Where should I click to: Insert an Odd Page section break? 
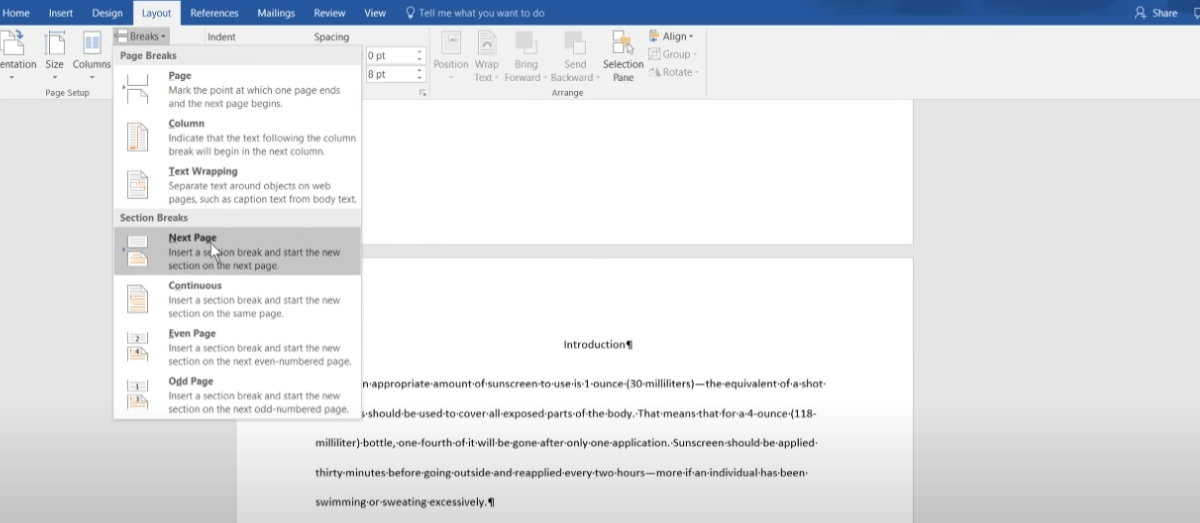[x=237, y=395]
